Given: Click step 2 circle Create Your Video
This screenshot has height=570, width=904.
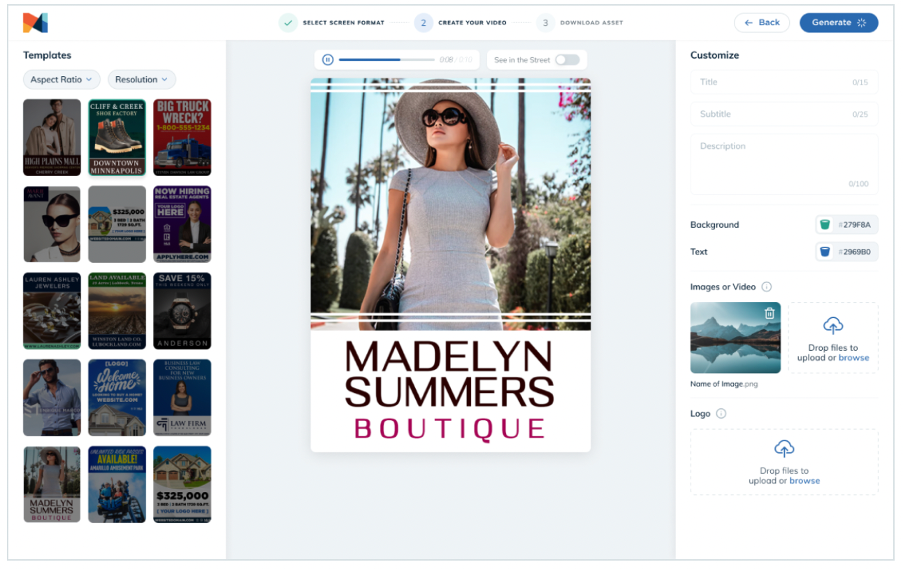Looking at the screenshot, I should pos(423,23).
